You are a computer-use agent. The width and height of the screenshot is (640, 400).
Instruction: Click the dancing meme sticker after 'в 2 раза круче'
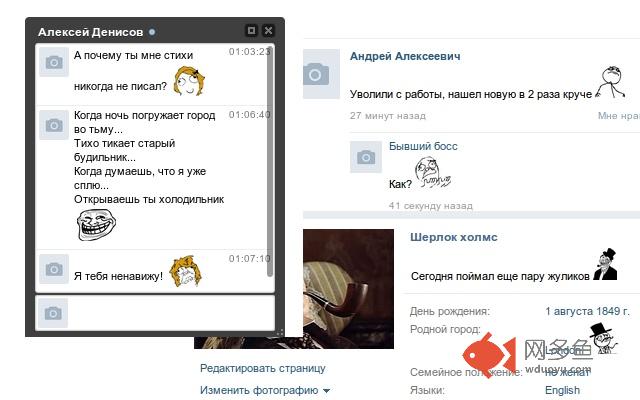tap(610, 82)
